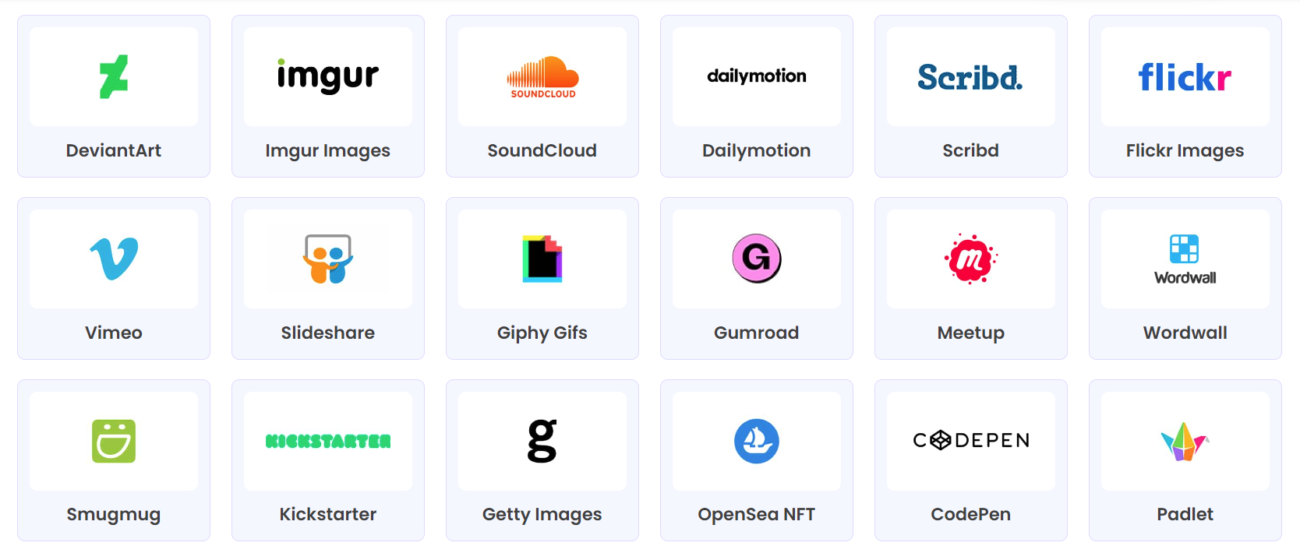Open the Kickstarter card label below logo

coord(328,515)
